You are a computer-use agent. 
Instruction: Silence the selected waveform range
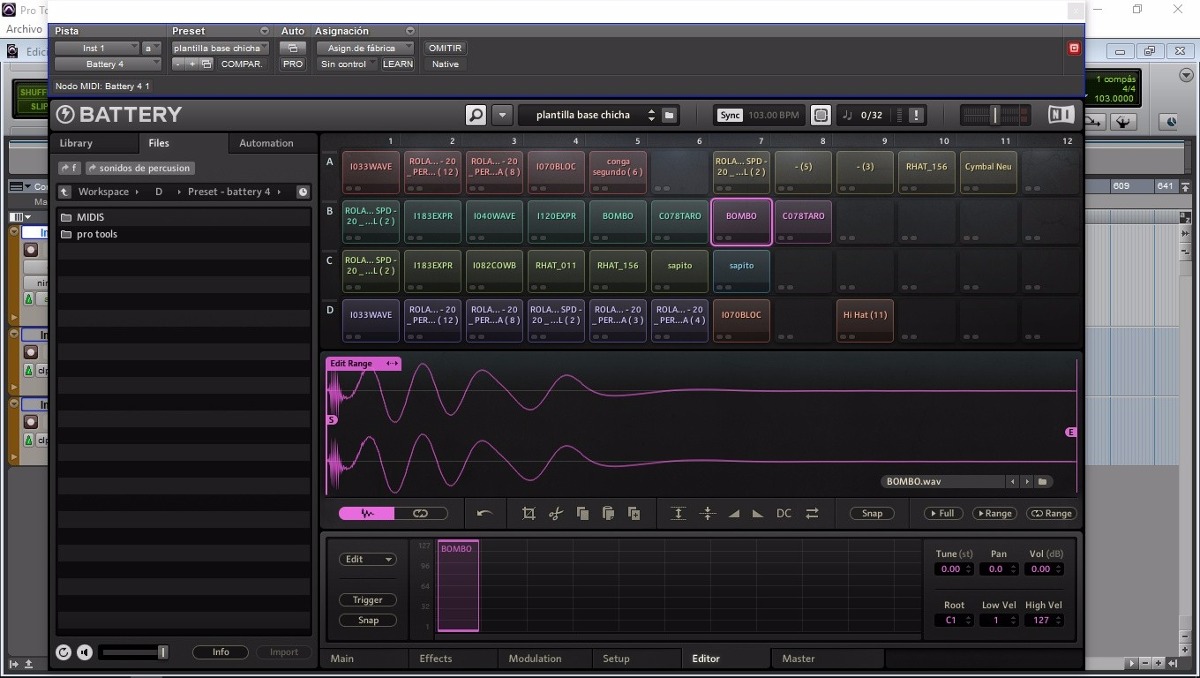click(708, 513)
